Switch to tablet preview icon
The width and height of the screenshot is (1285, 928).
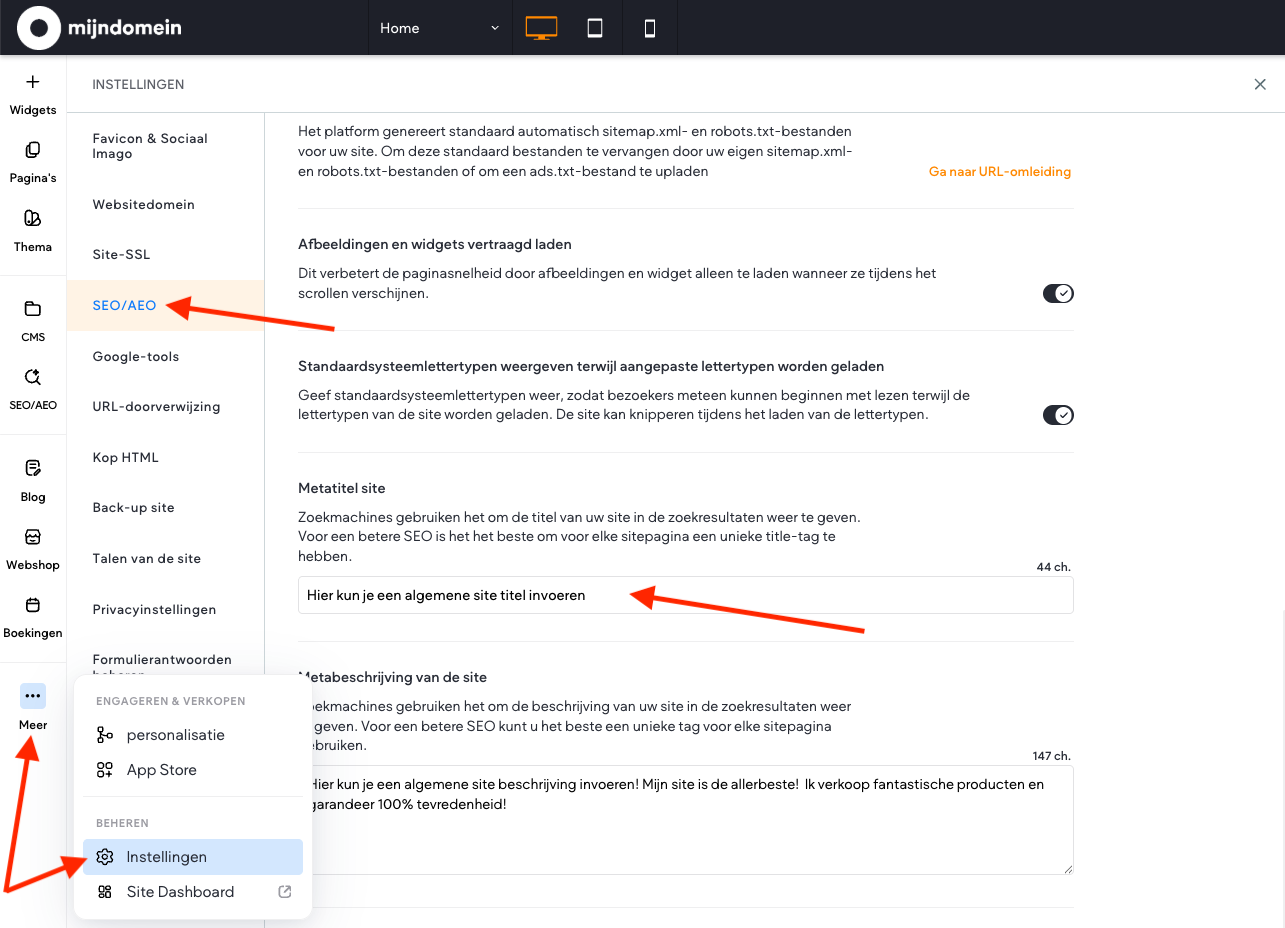pos(595,28)
